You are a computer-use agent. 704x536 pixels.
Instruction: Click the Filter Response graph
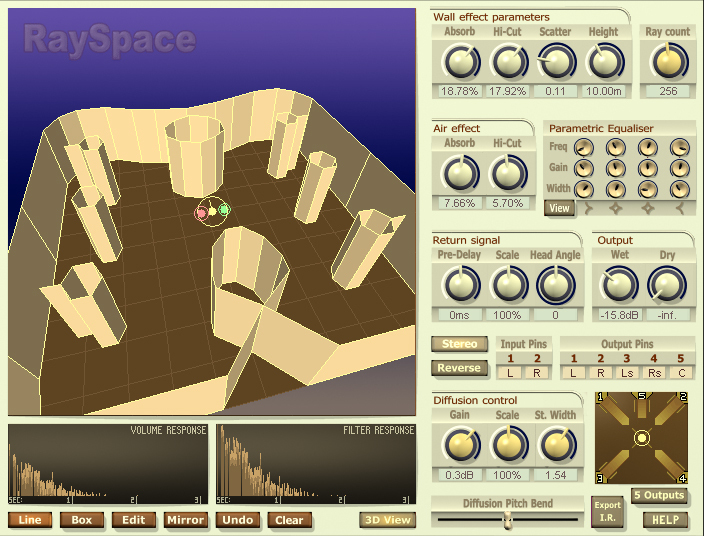pyautogui.click(x=316, y=464)
